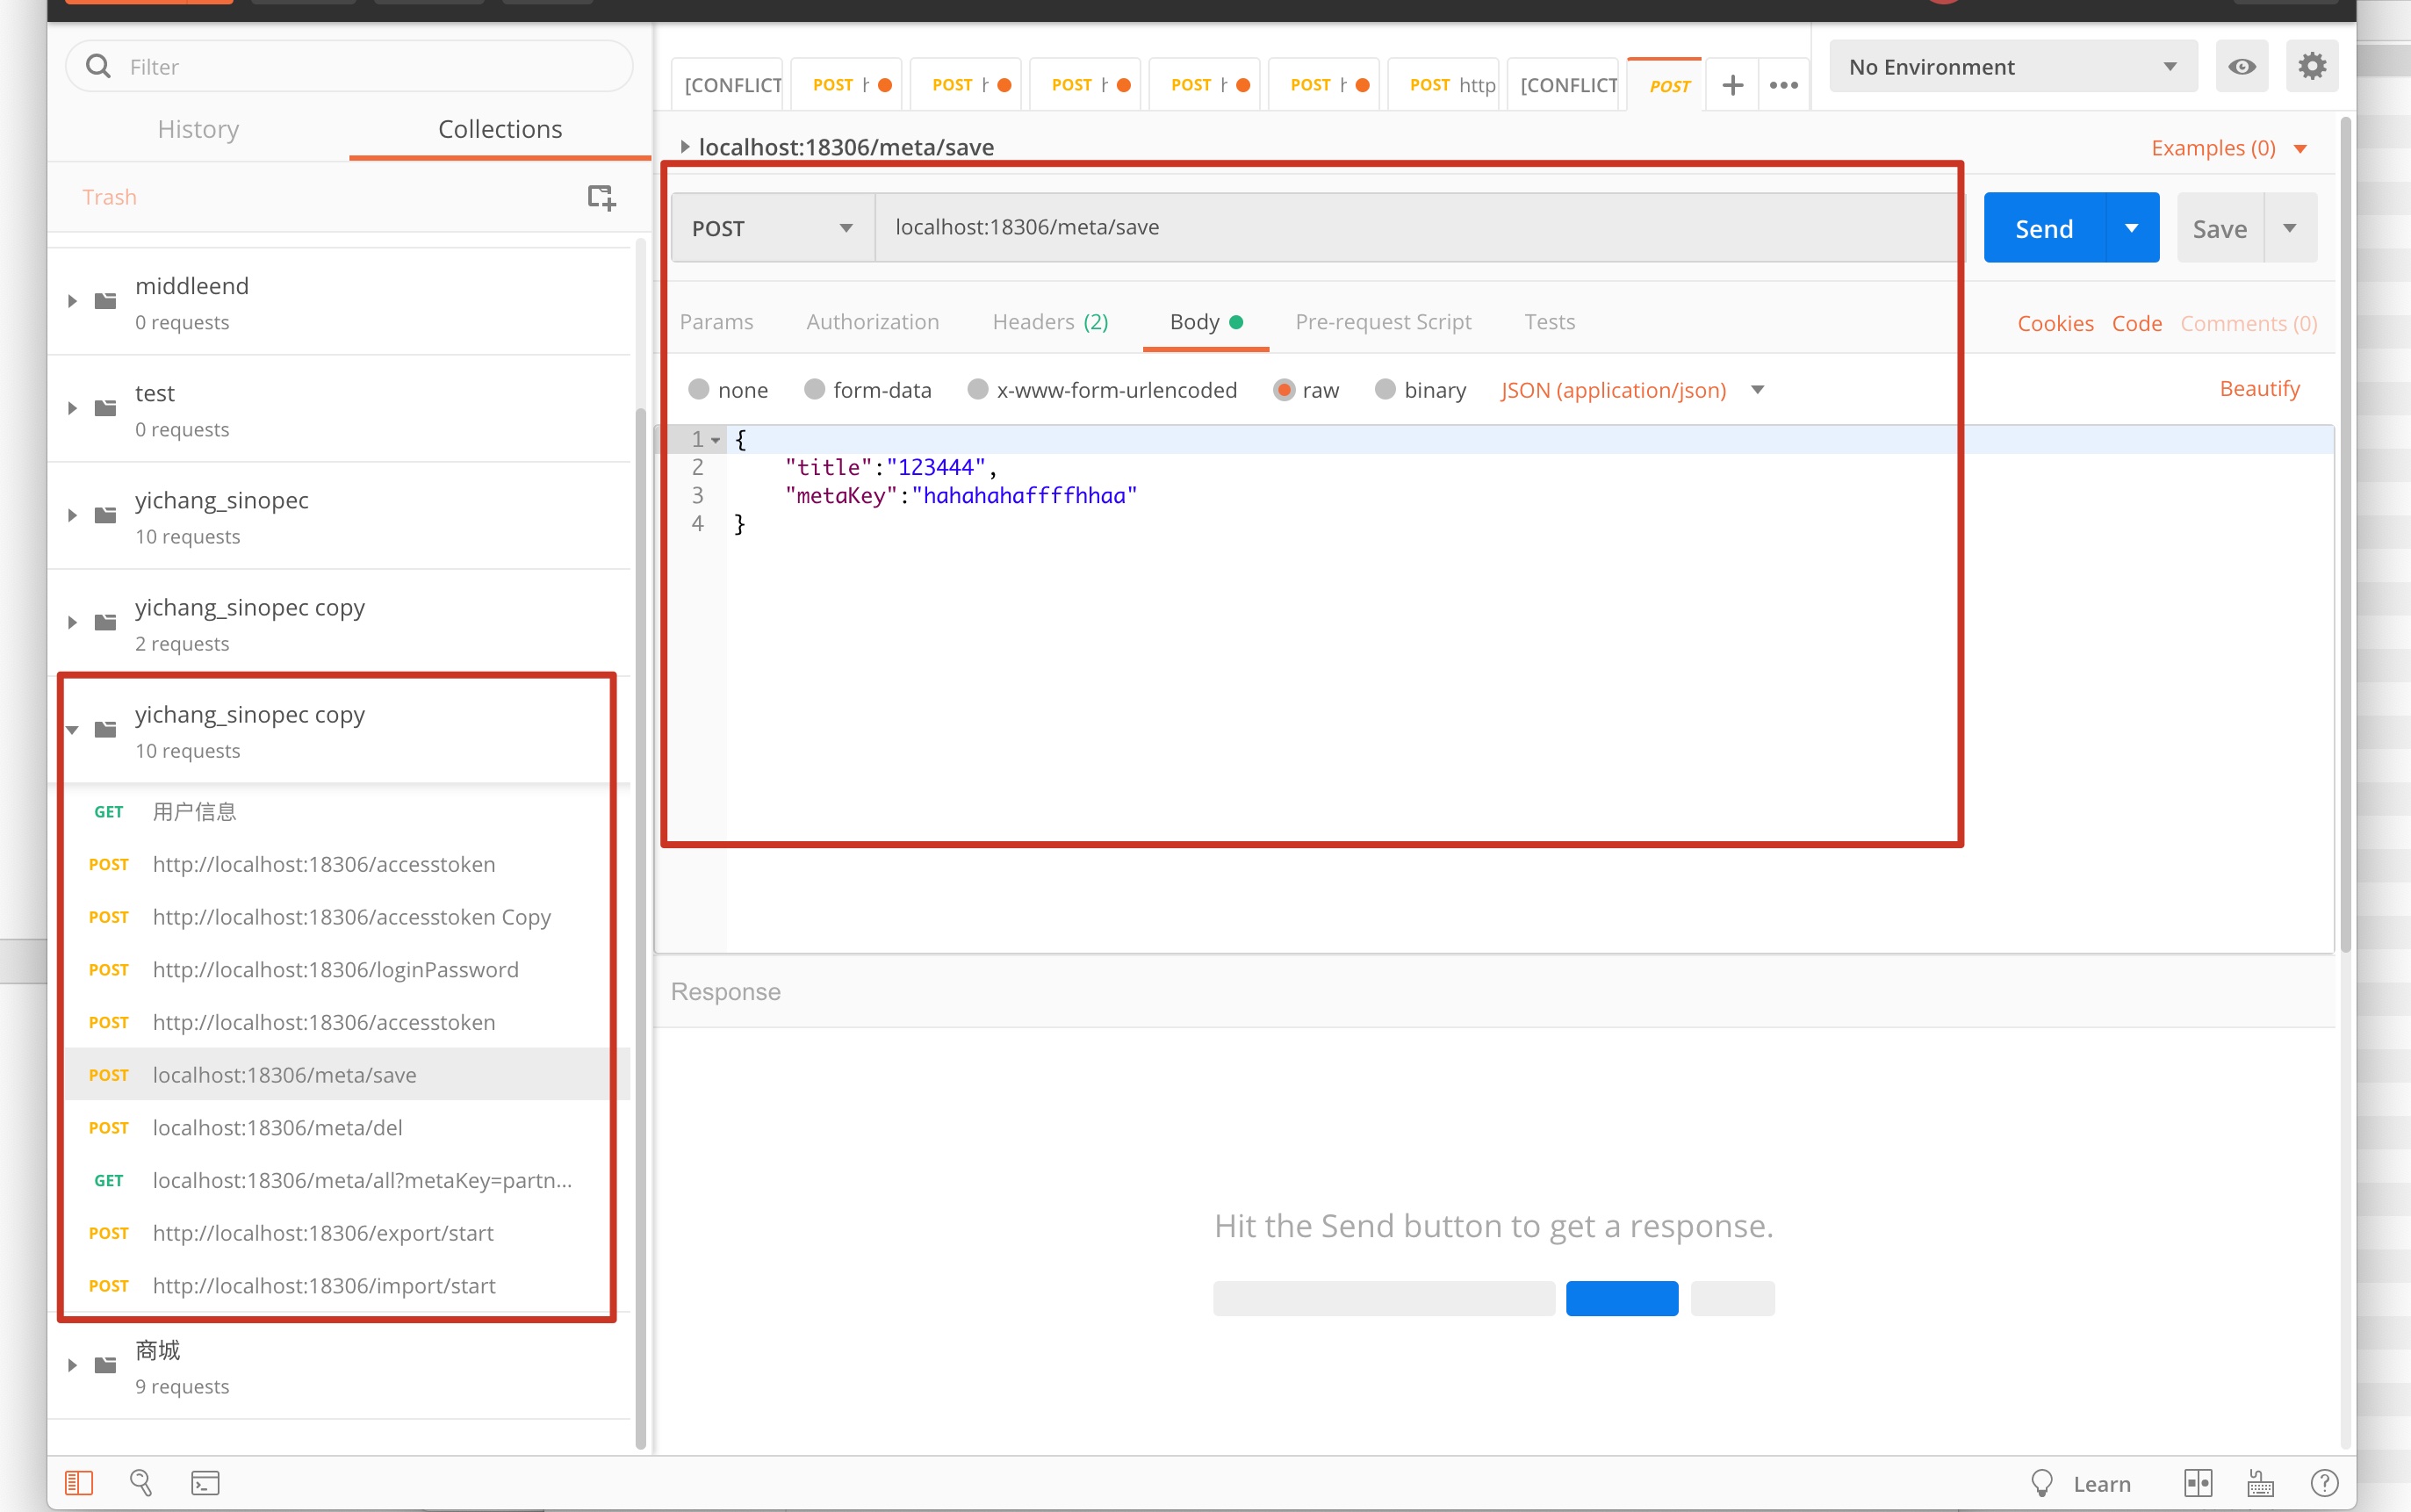Toggle sidebar with bottom-left icon
This screenshot has height=1512, width=2411.
[79, 1482]
